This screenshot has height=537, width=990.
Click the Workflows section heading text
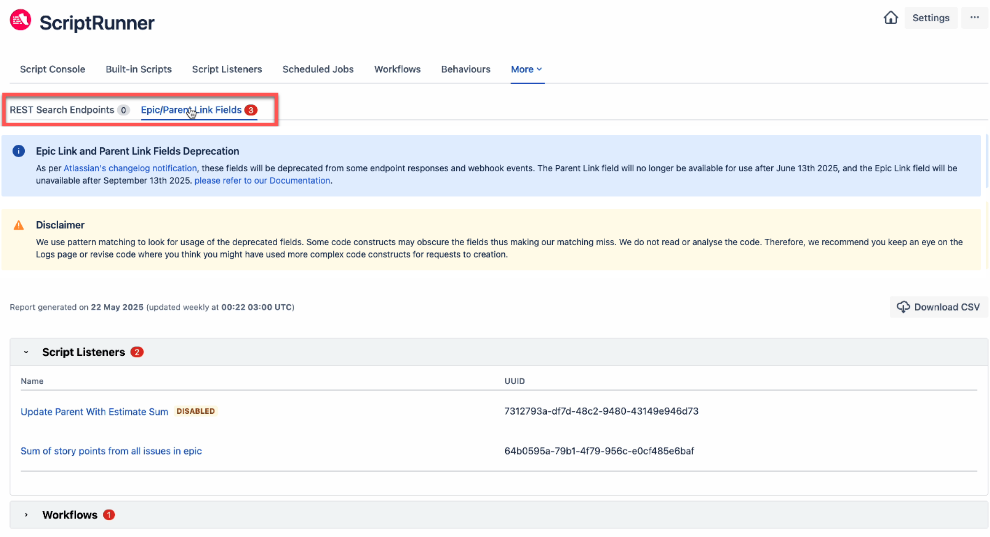(x=69, y=515)
